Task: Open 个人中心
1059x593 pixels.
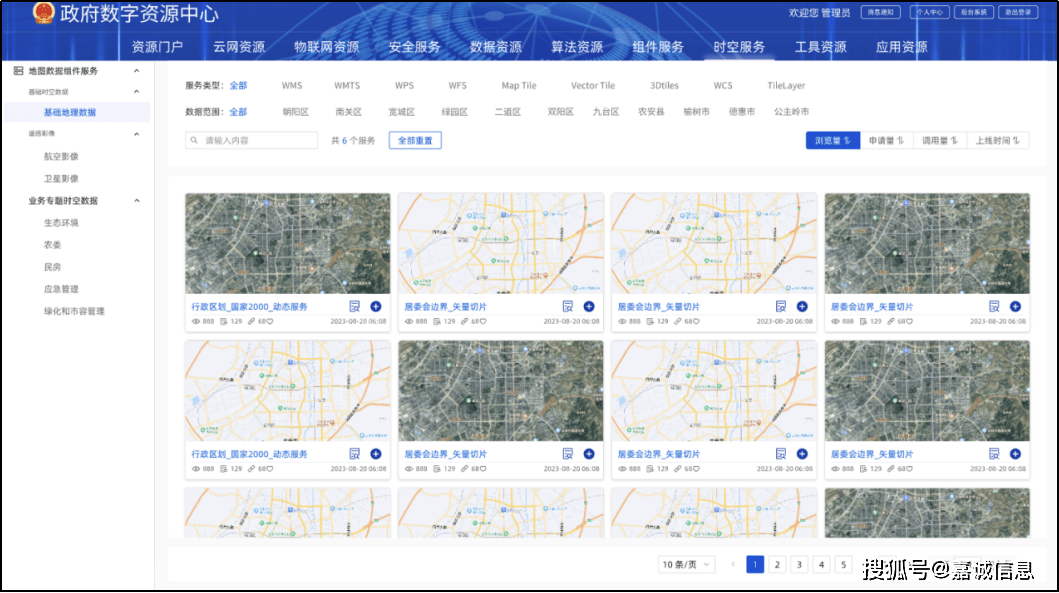Action: coord(929,12)
